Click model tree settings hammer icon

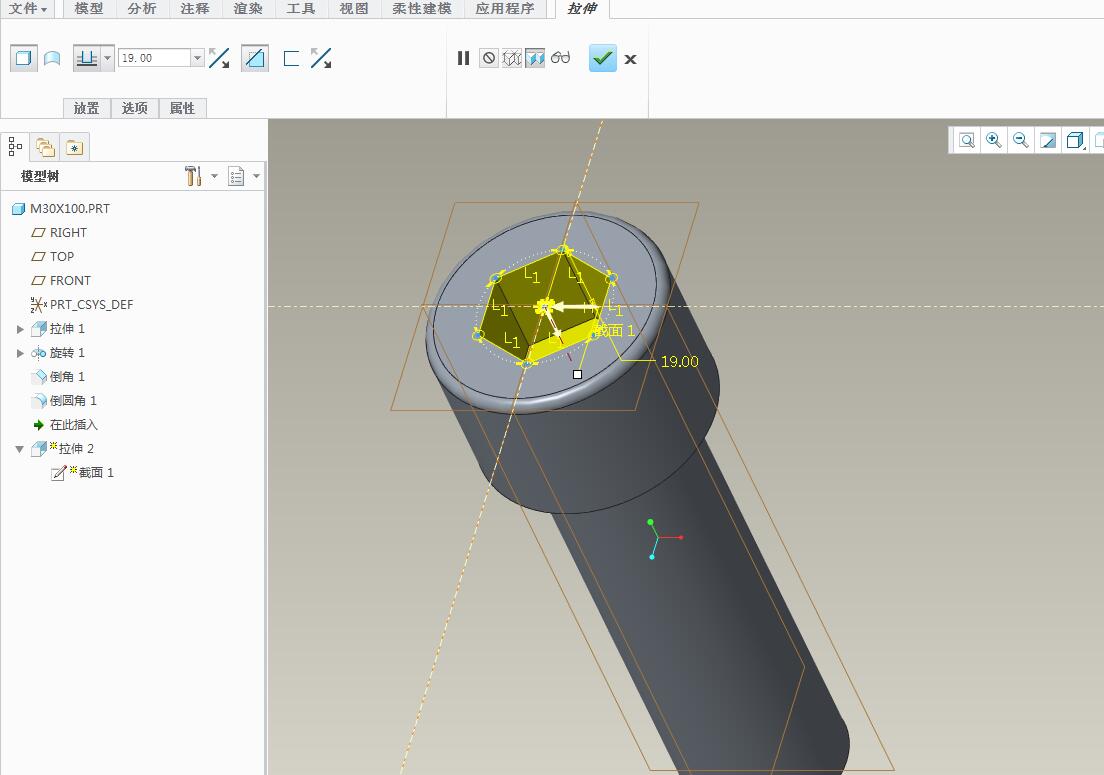pos(193,175)
